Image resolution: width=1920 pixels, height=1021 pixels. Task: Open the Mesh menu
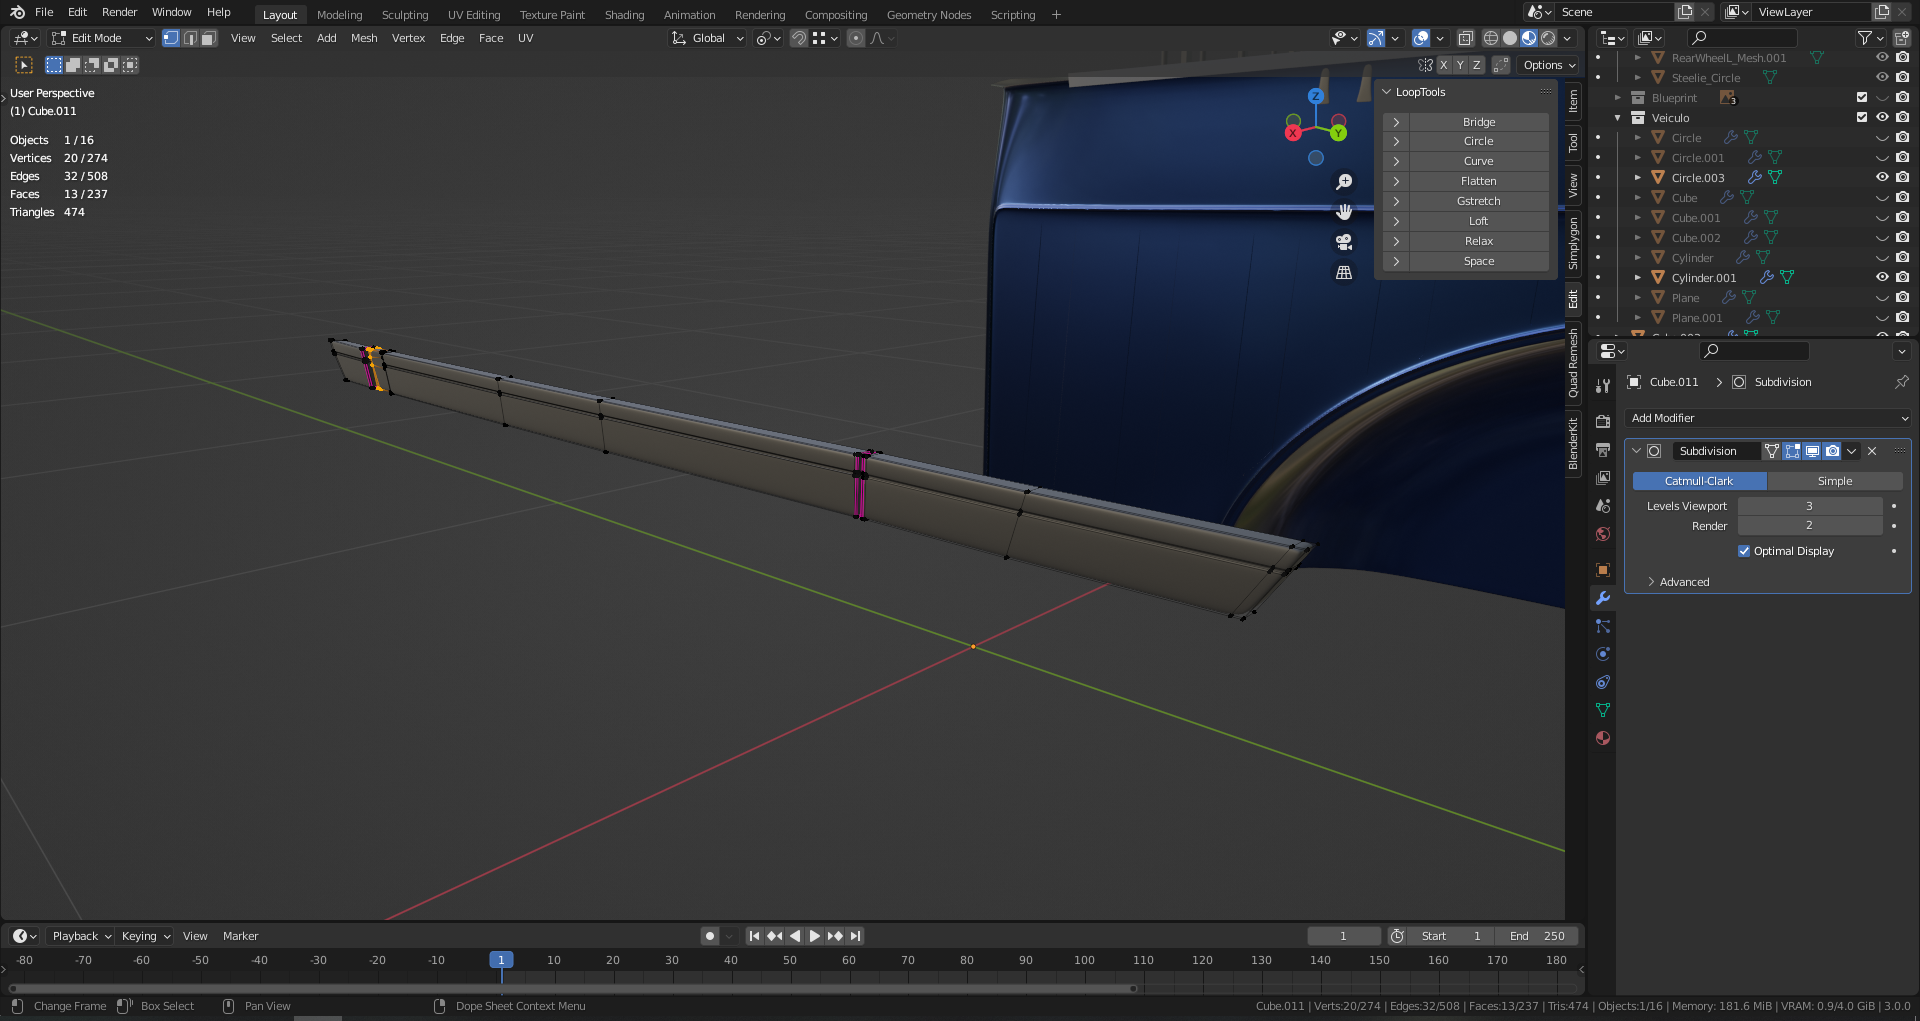pyautogui.click(x=364, y=38)
